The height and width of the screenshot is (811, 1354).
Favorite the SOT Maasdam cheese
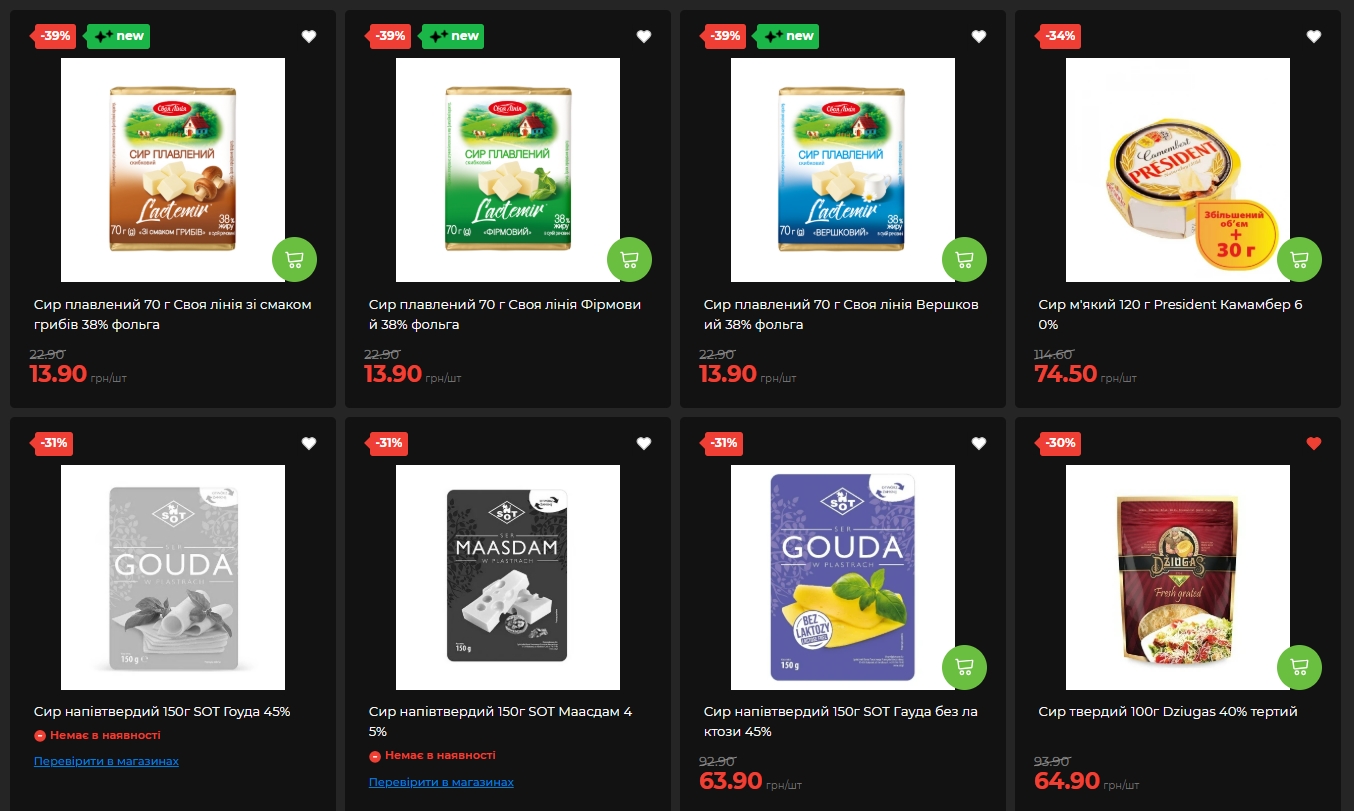point(644,443)
